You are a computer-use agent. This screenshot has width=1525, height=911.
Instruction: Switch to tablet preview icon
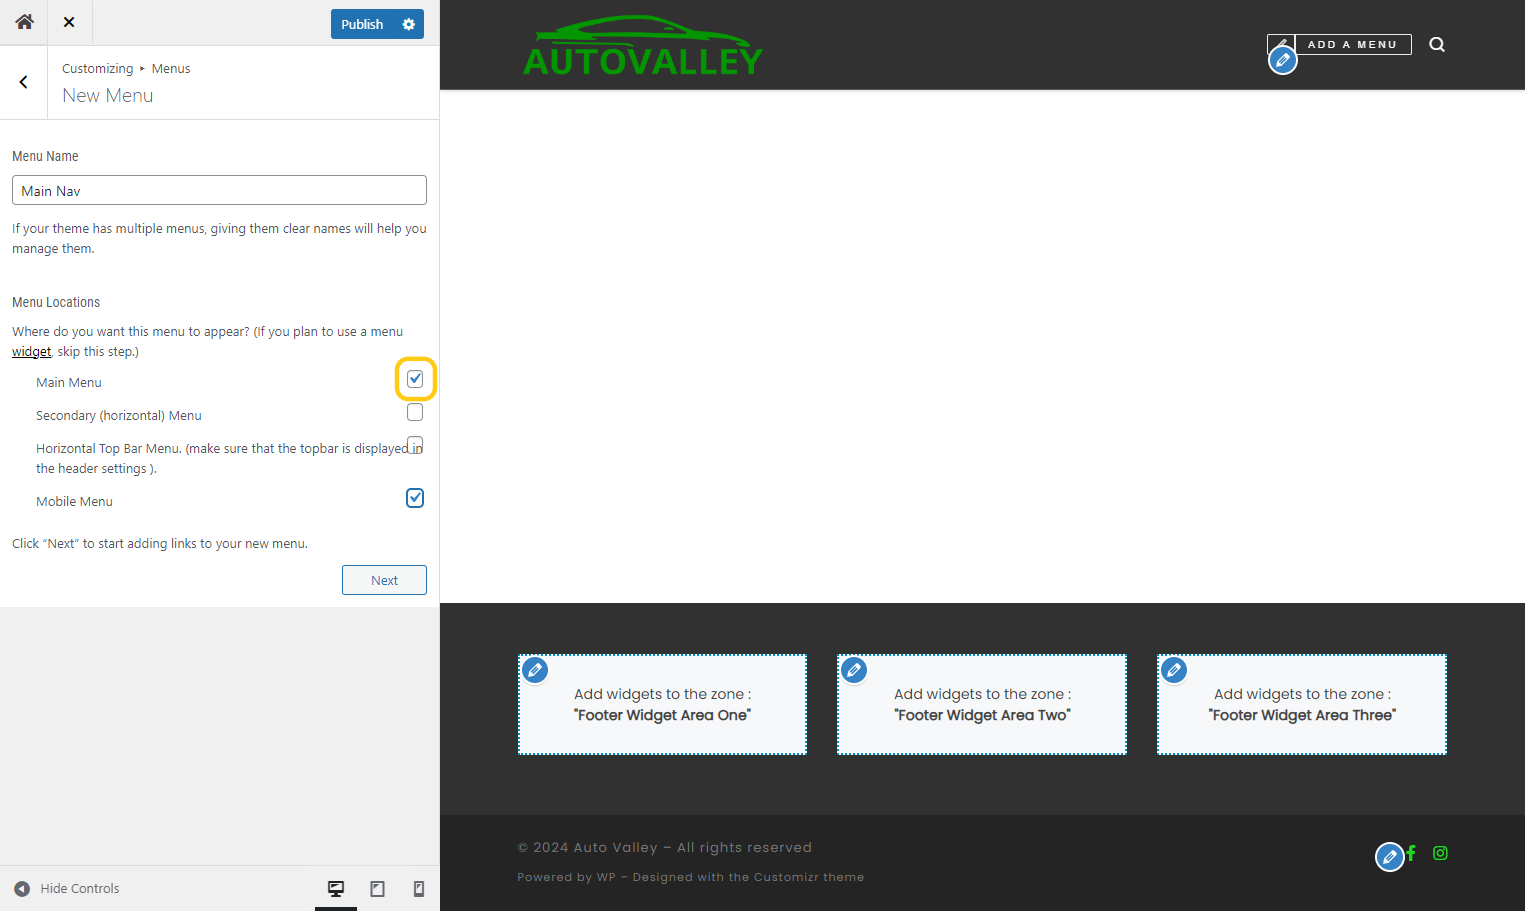pos(377,888)
